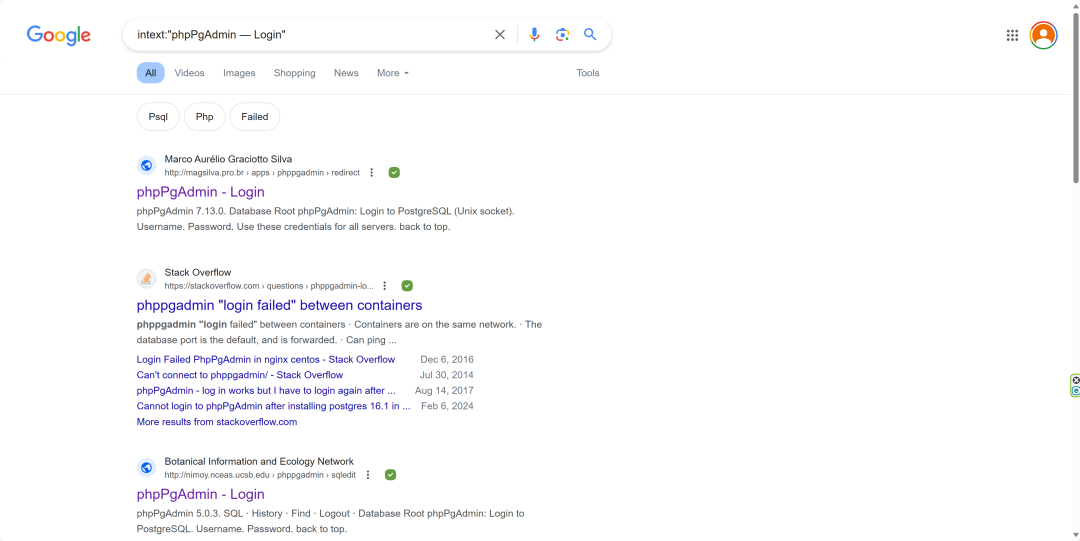
Task: Click the Jul 30, 2014 date
Action: click(x=446, y=375)
